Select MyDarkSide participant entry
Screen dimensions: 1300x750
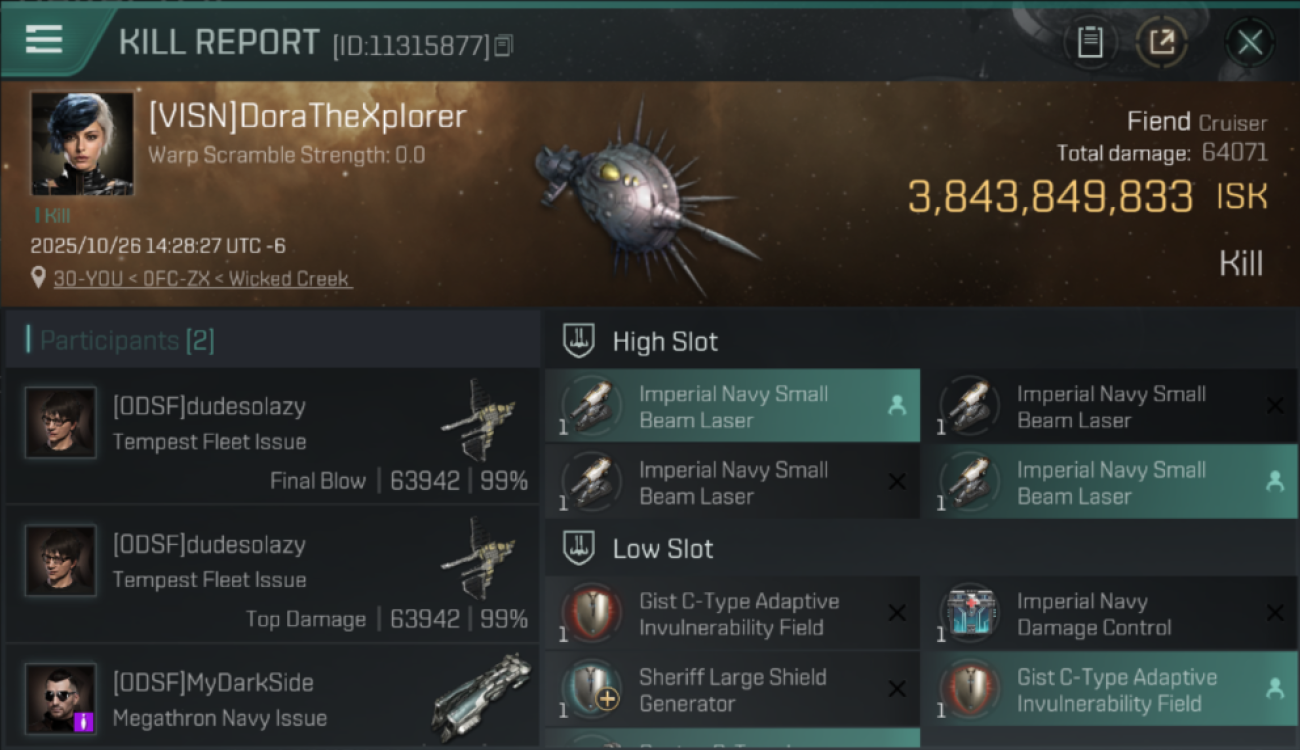tap(272, 700)
